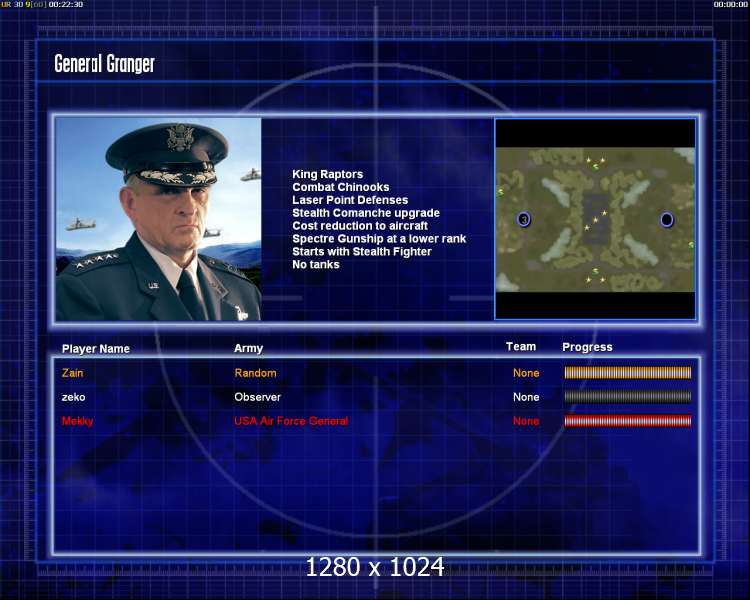Click zeko's team value None

click(x=526, y=397)
